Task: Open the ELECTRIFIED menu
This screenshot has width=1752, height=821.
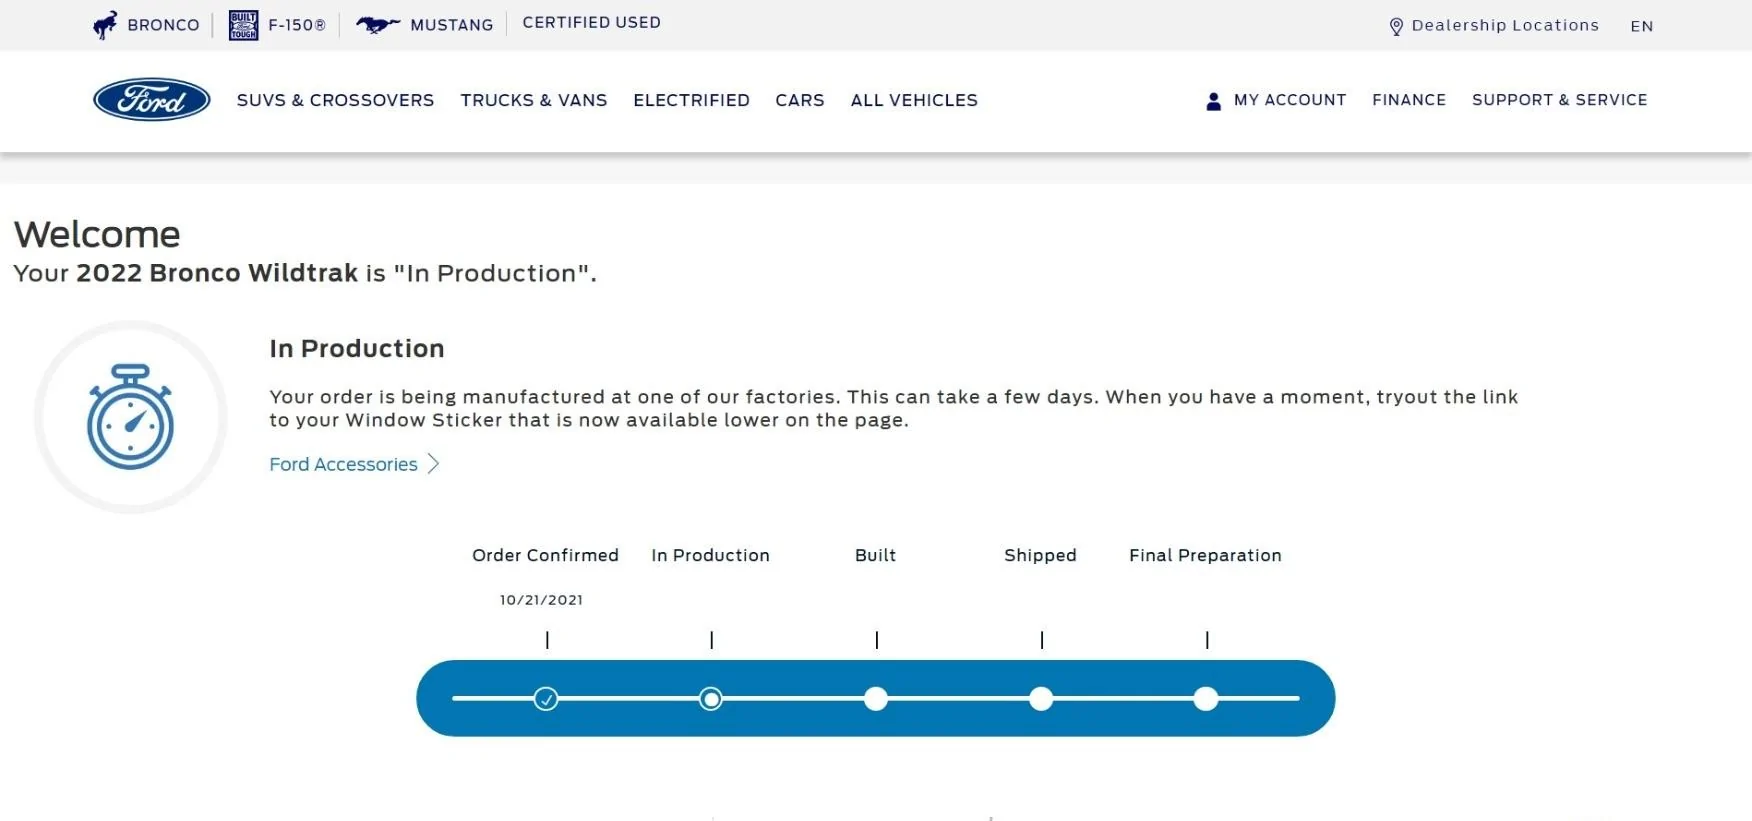Action: pyautogui.click(x=691, y=100)
